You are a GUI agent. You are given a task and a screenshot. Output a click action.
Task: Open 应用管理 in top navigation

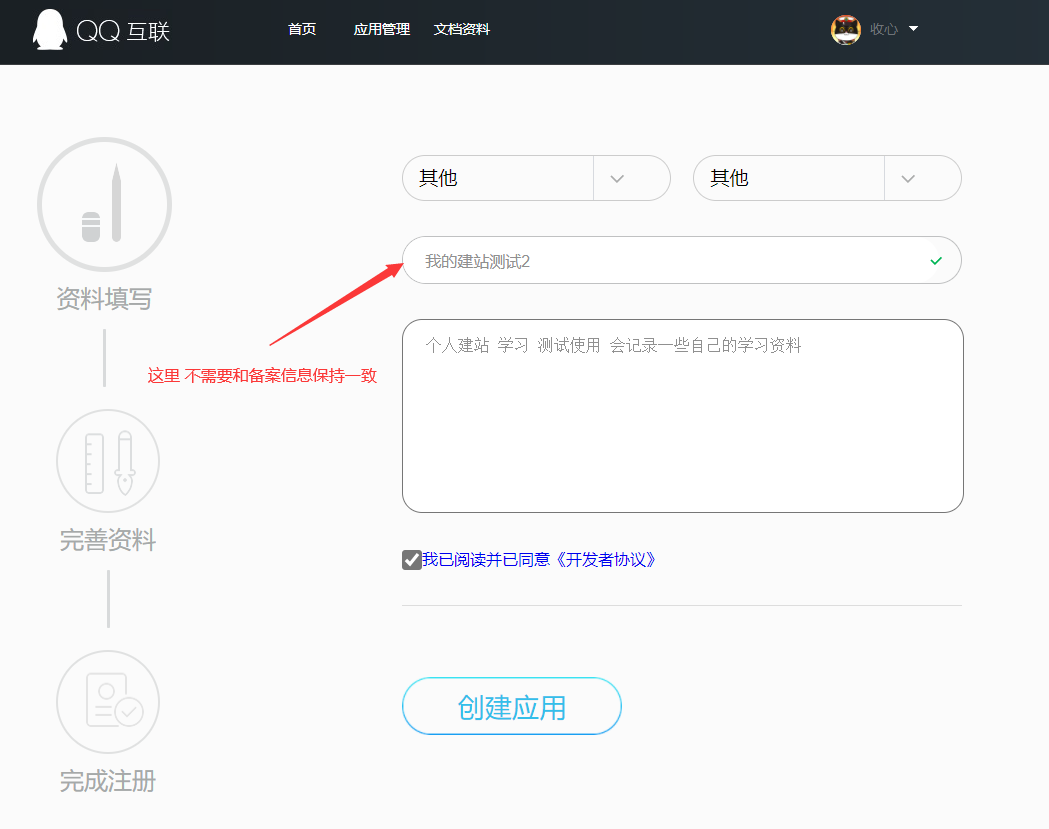(x=381, y=30)
